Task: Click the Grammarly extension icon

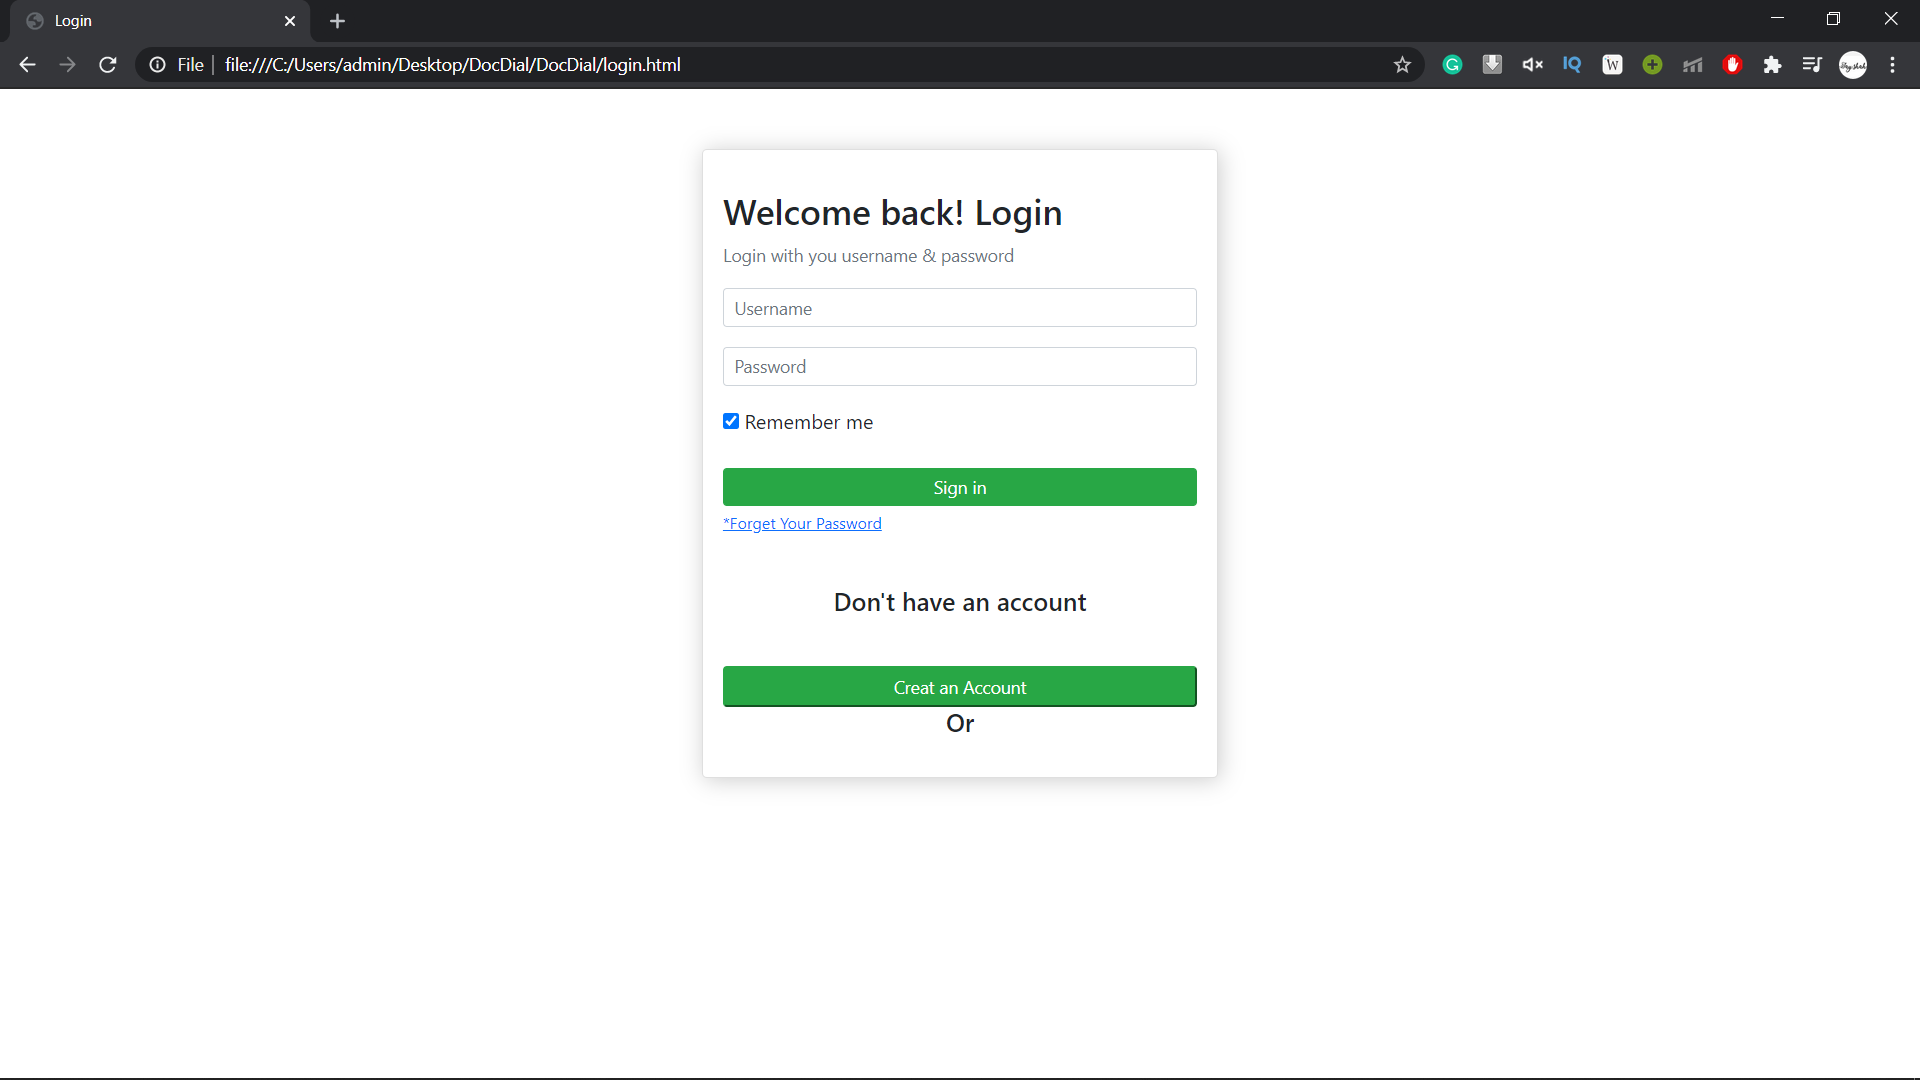Action: (x=1452, y=65)
